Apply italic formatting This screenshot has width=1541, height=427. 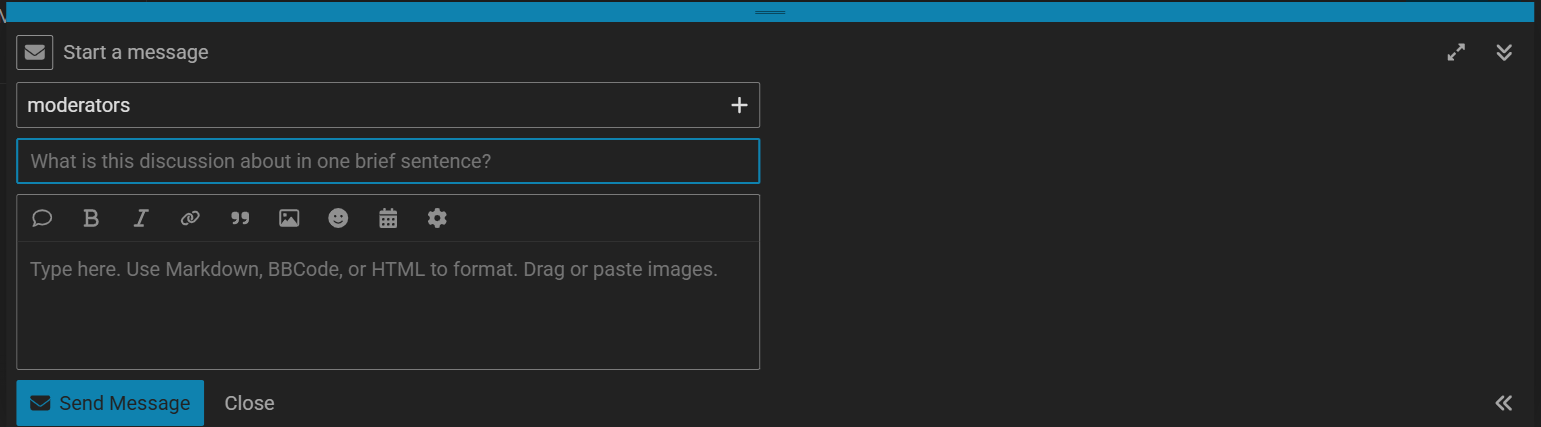coord(141,218)
